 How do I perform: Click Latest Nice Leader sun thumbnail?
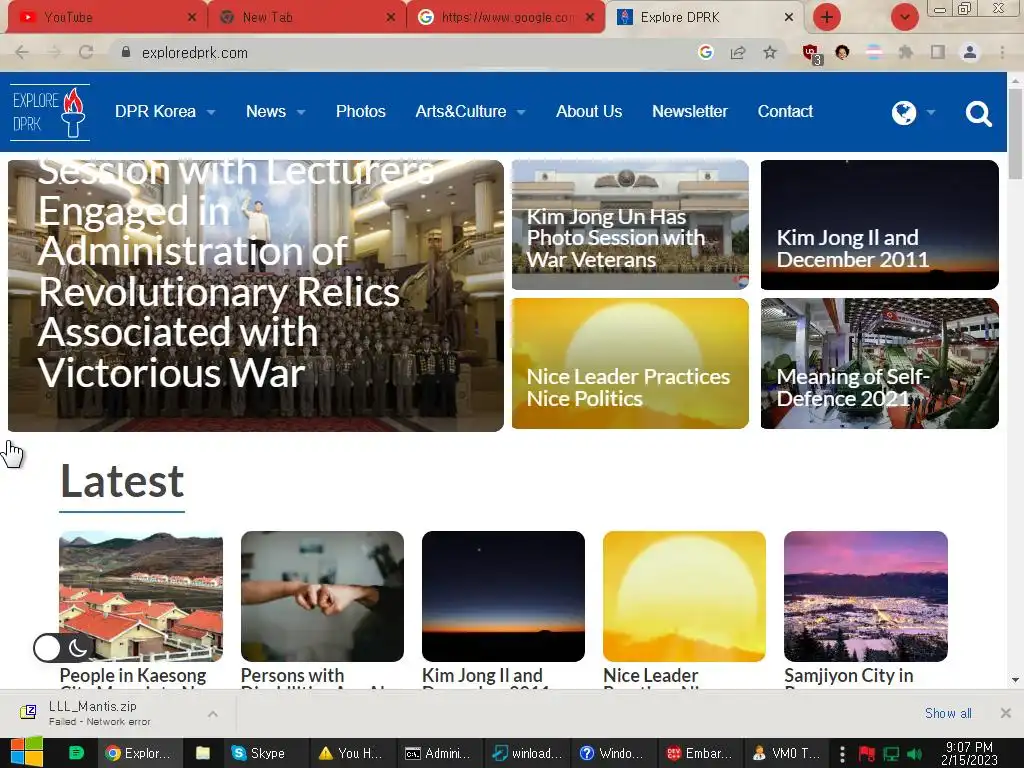point(684,596)
